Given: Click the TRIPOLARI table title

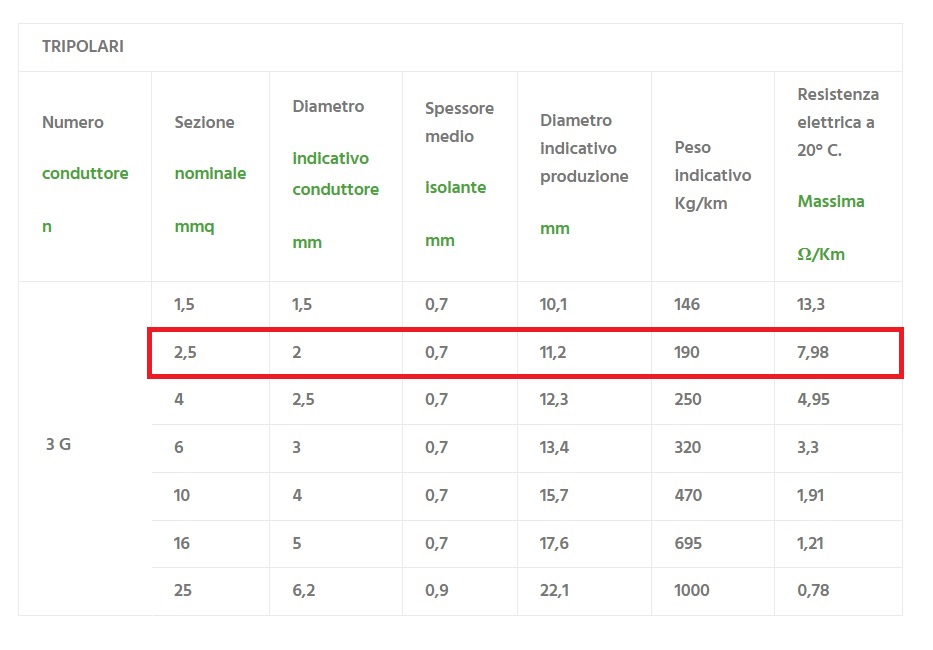Looking at the screenshot, I should [83, 47].
